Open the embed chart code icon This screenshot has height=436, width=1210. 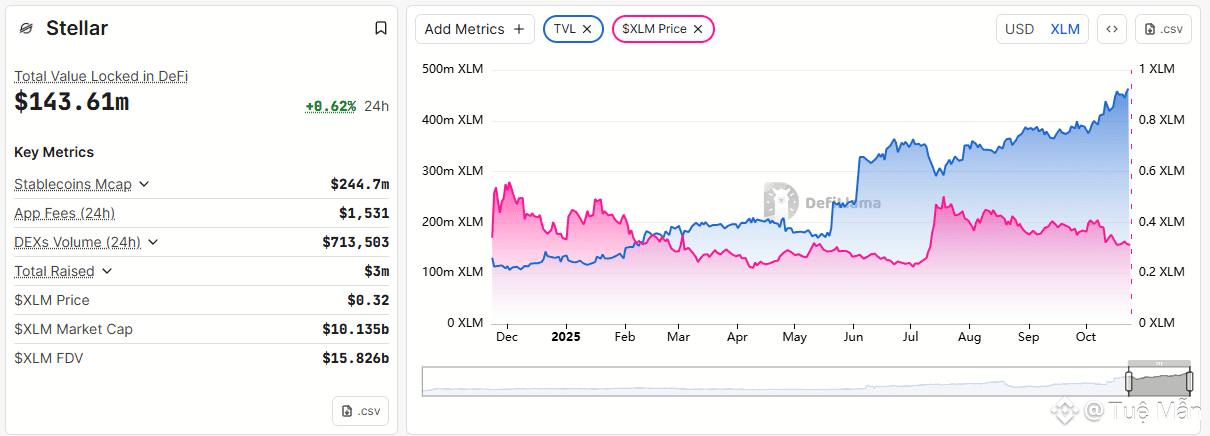(1111, 29)
